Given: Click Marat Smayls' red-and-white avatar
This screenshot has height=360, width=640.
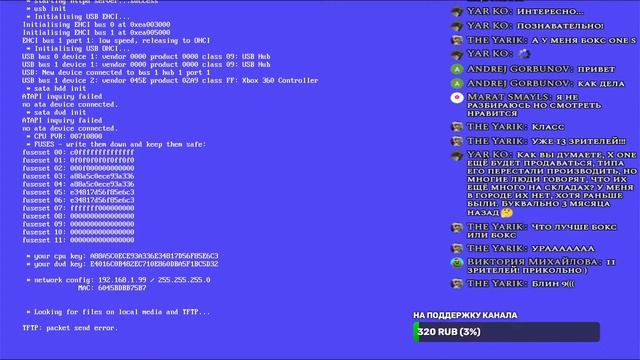Looking at the screenshot, I should (x=457, y=98).
